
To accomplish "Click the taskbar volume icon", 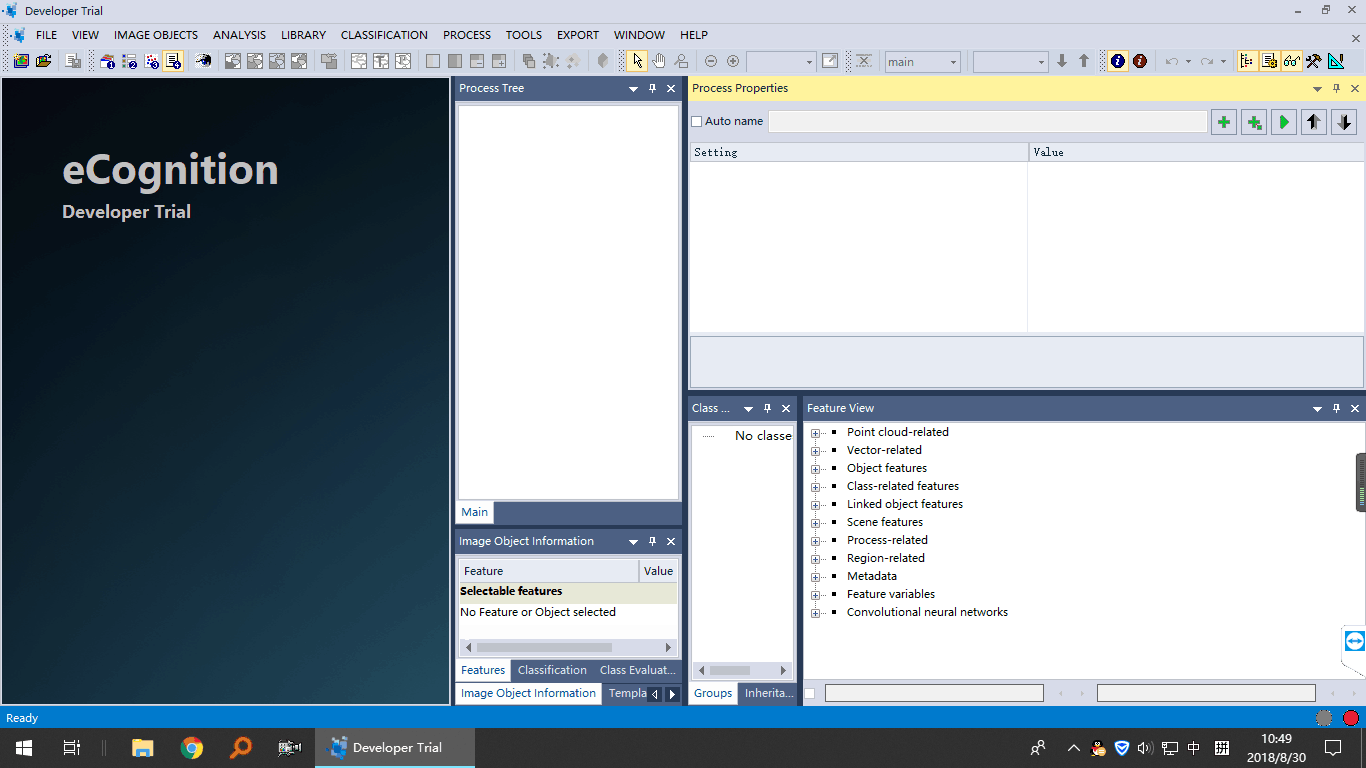I will click(1145, 748).
